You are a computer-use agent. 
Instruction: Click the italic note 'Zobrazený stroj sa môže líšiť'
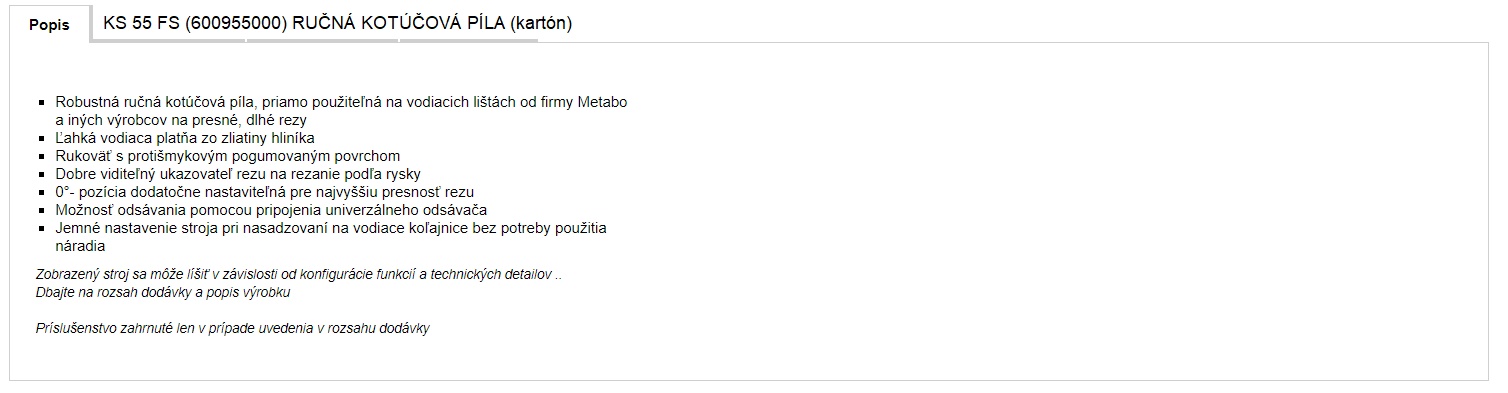(x=298, y=274)
